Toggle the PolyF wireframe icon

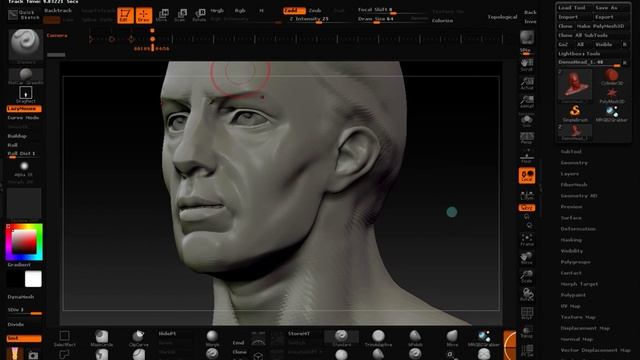pos(527,313)
